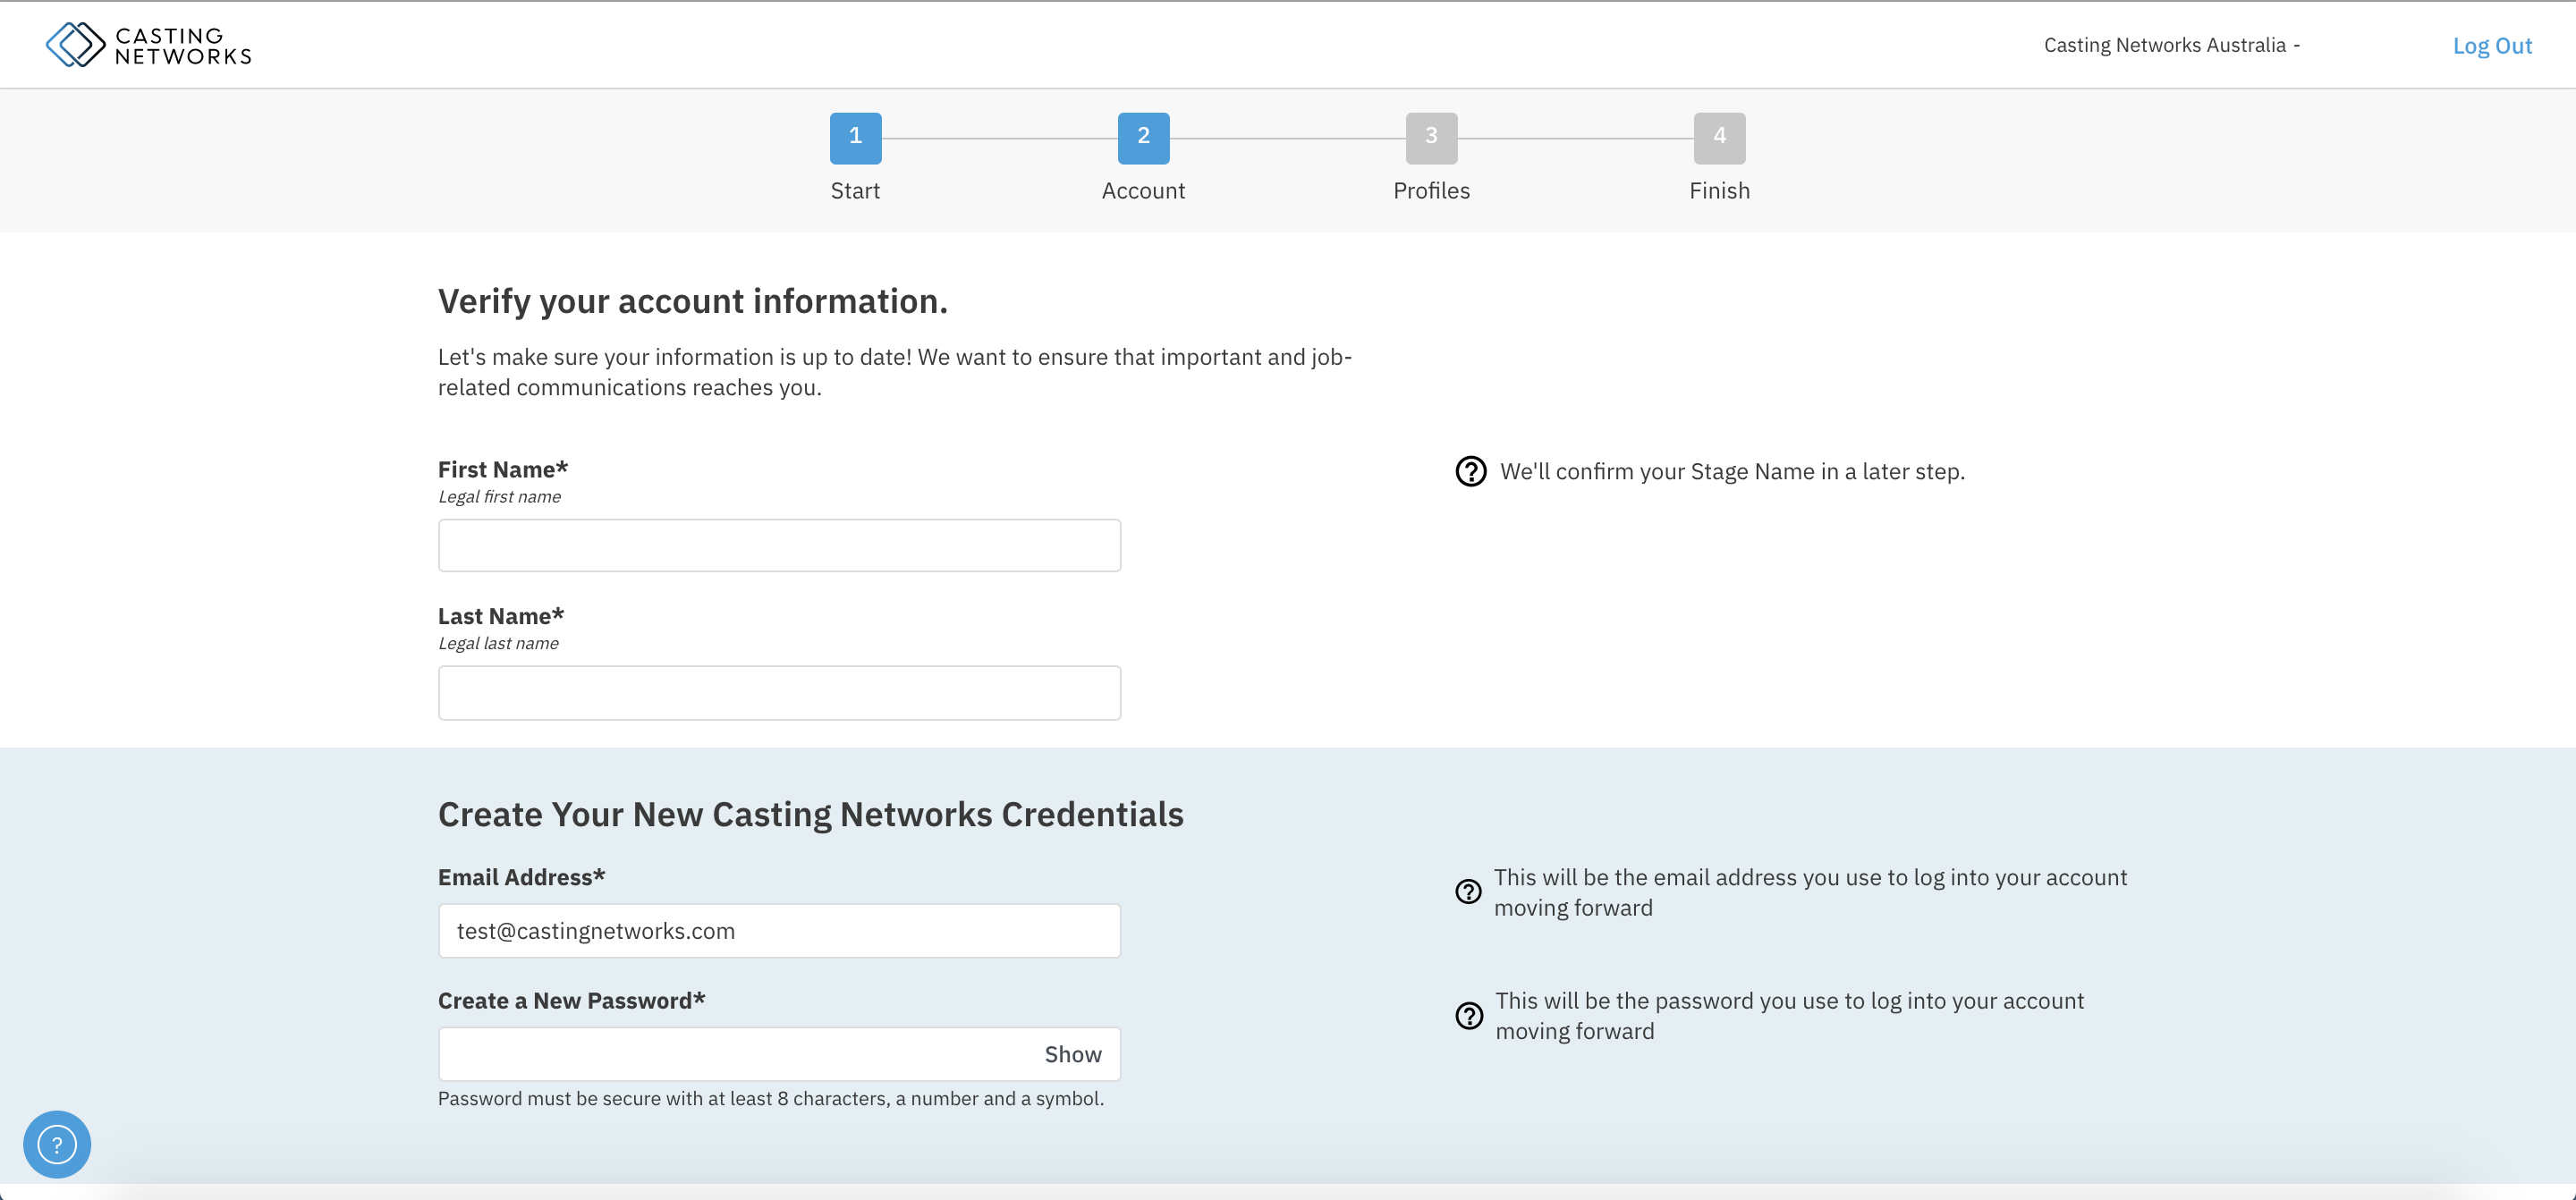The height and width of the screenshot is (1200, 2576).
Task: Click the help icon beside Stage Name note
Action: [x=1470, y=471]
